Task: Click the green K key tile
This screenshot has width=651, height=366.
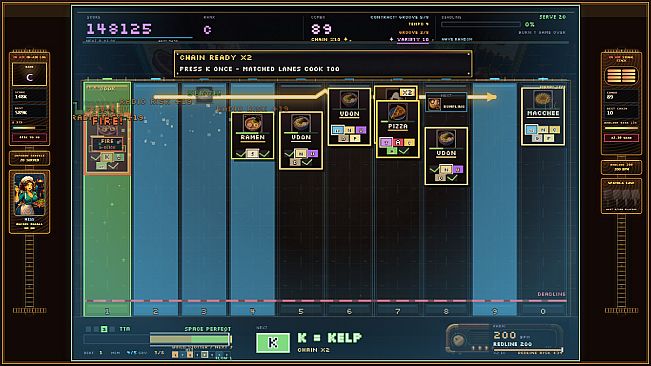Action: (x=273, y=343)
